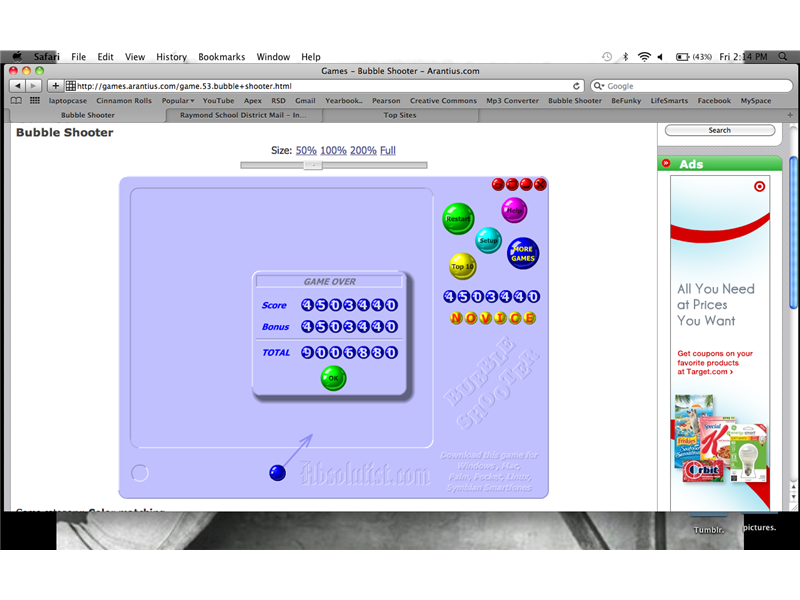
Task: Click the Target coupons ad
Action: tap(720, 343)
